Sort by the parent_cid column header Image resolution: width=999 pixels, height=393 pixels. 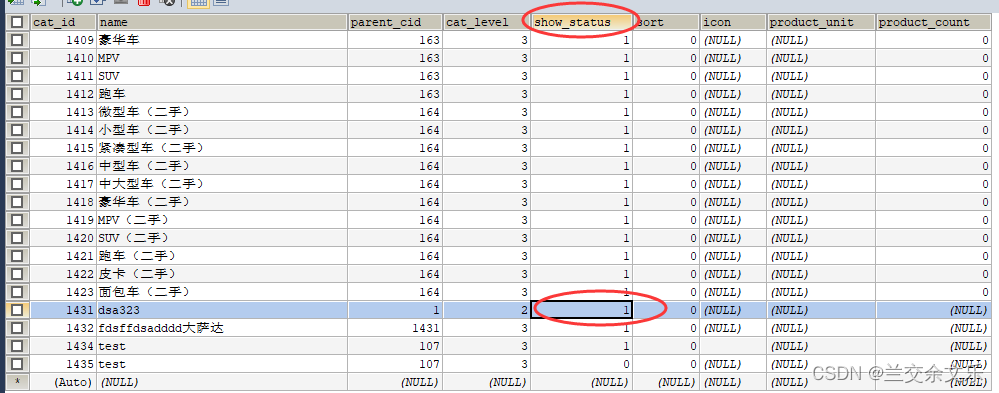[395, 22]
